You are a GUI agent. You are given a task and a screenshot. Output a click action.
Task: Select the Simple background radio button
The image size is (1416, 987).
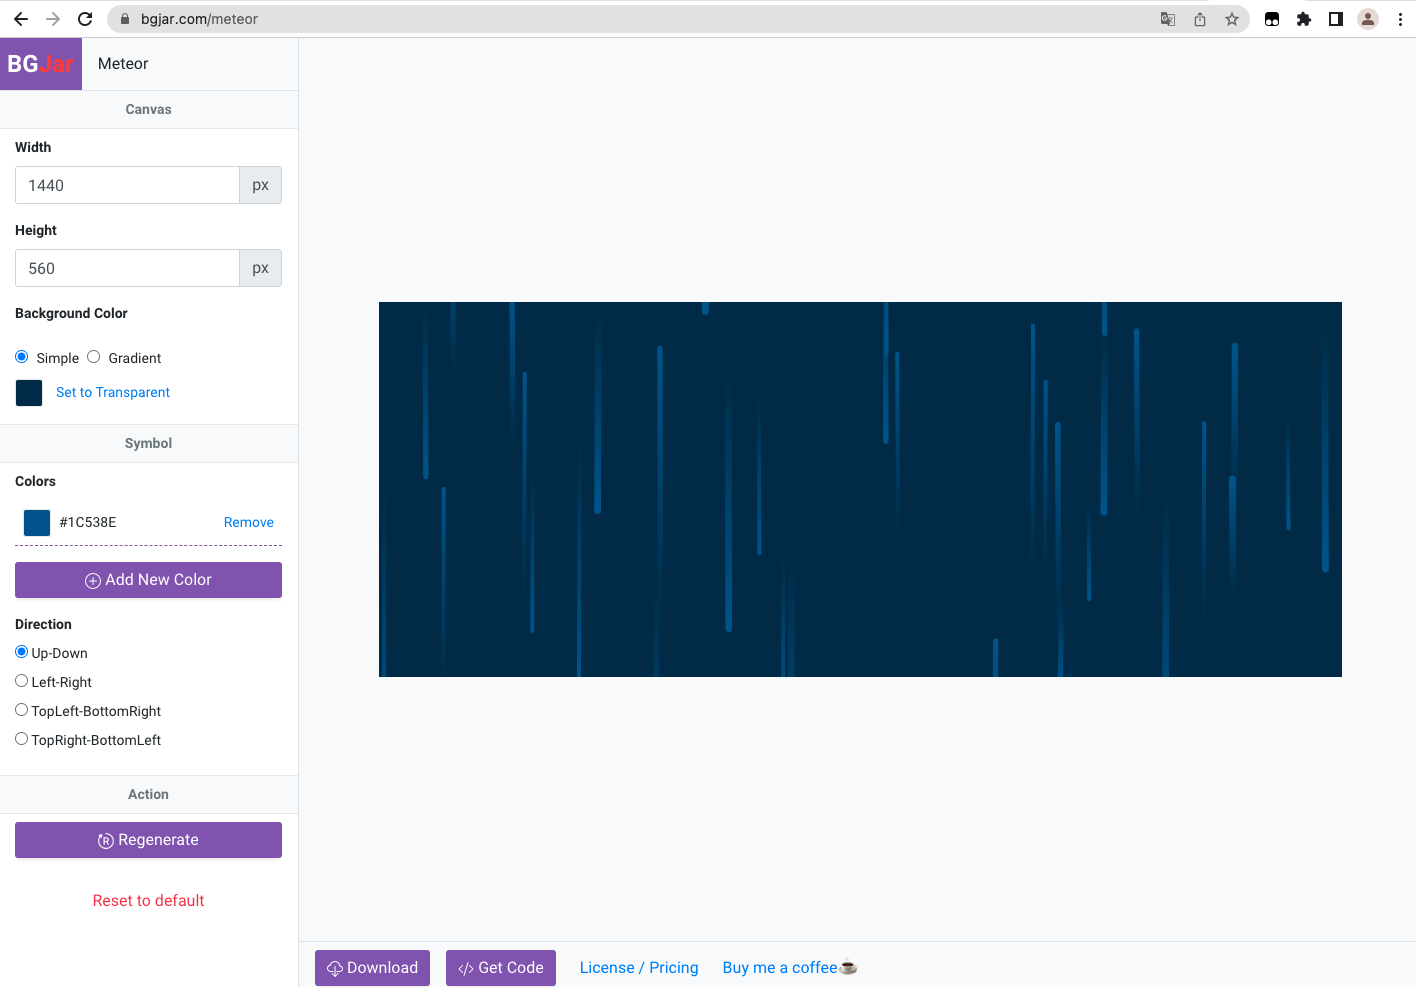(x=22, y=357)
